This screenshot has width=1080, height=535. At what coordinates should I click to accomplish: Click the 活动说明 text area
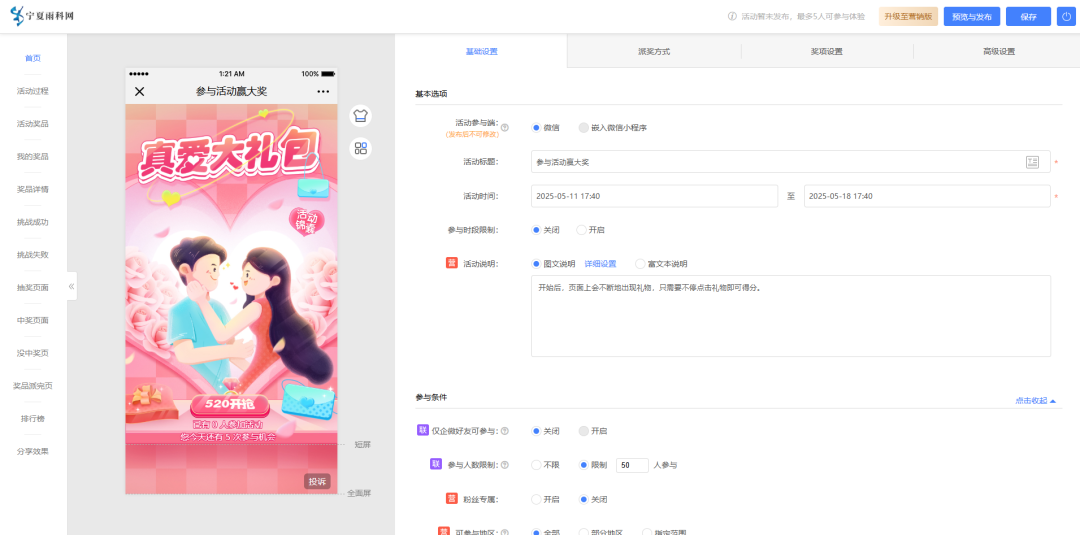pos(791,316)
